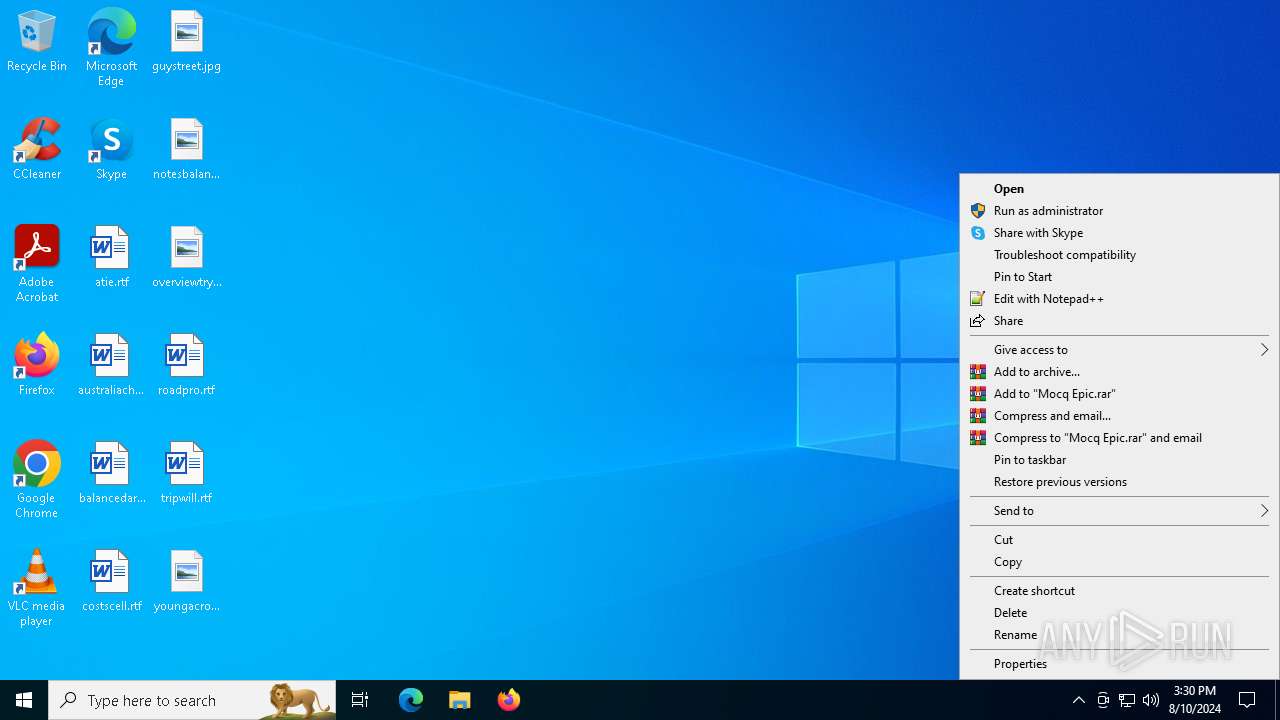The image size is (1280, 720).
Task: Select the guystreet.jpg file icon
Action: click(x=186, y=42)
